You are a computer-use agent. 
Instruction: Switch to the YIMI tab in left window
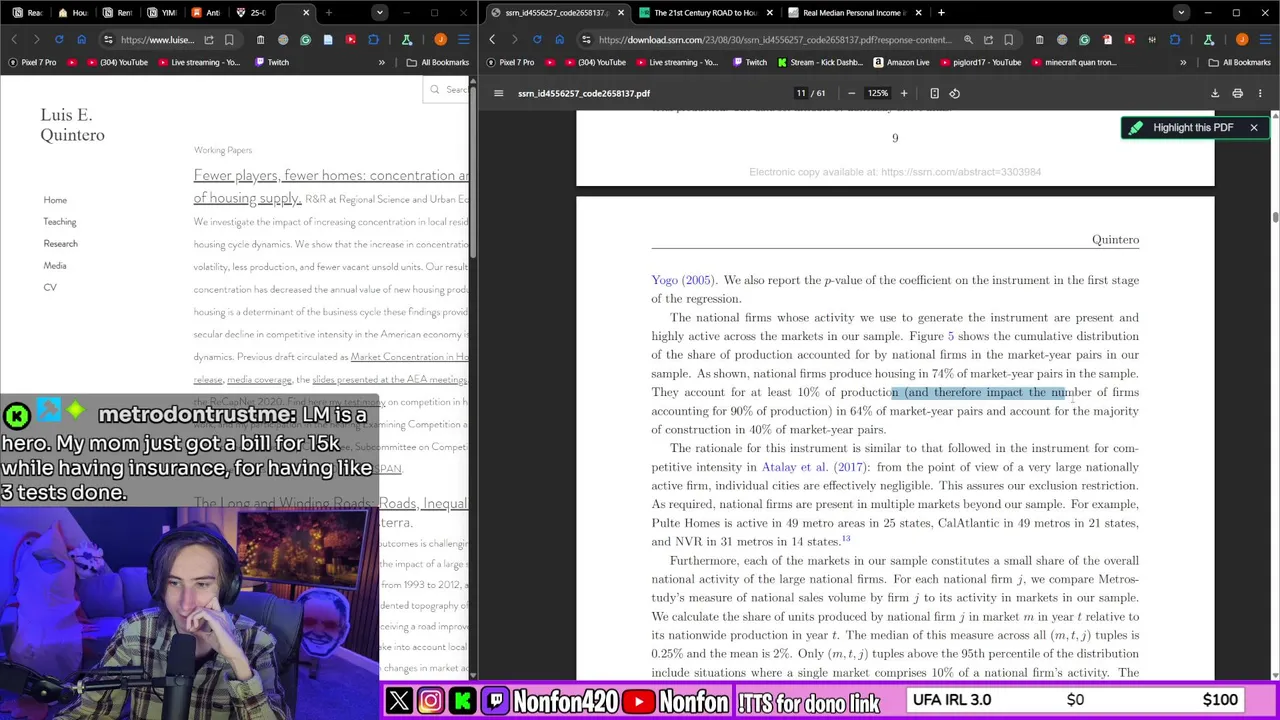click(162, 13)
